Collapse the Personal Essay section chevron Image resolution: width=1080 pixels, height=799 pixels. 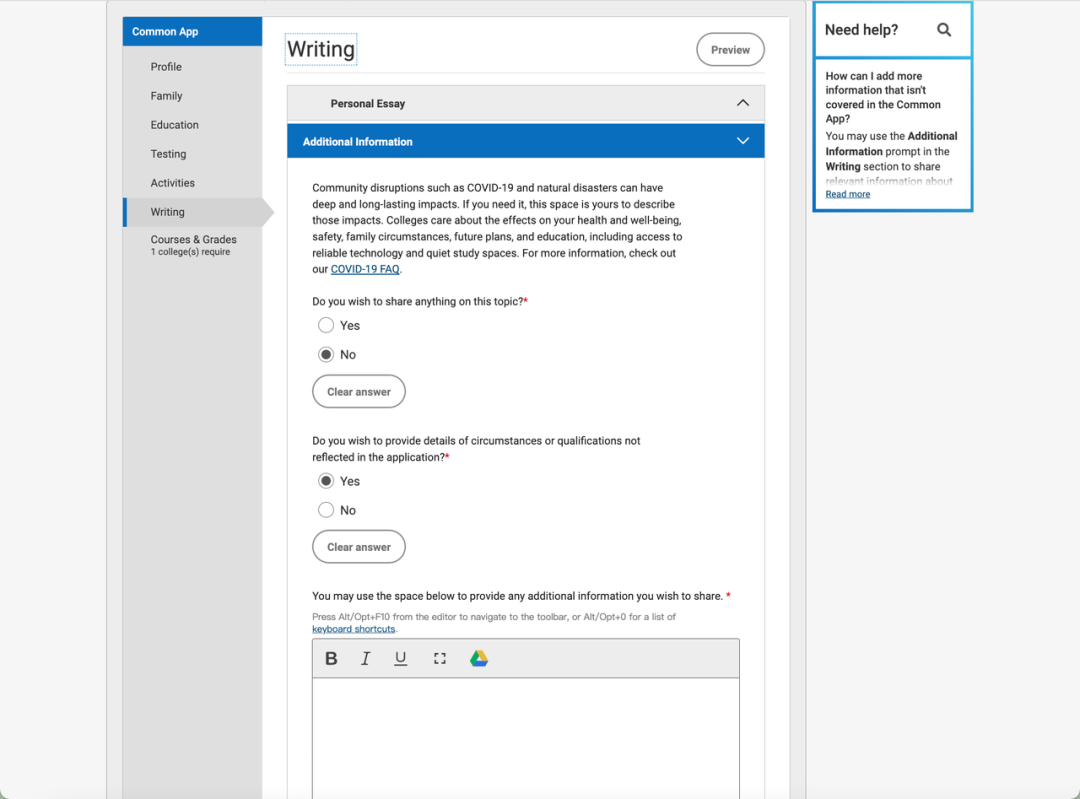742,103
